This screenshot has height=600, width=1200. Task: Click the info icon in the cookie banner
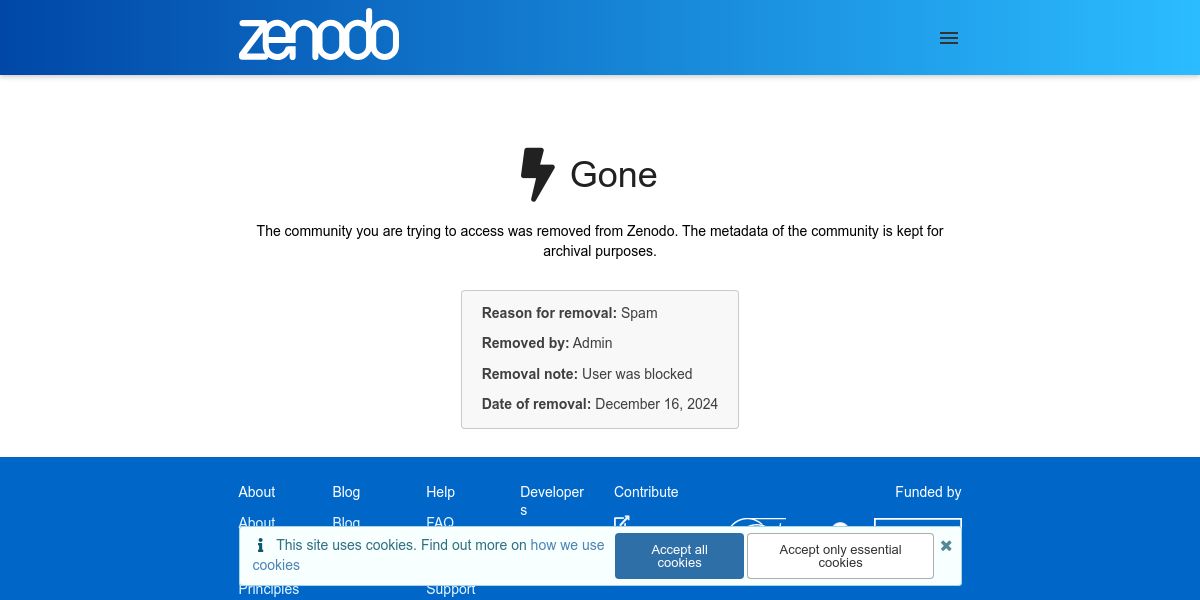click(260, 545)
